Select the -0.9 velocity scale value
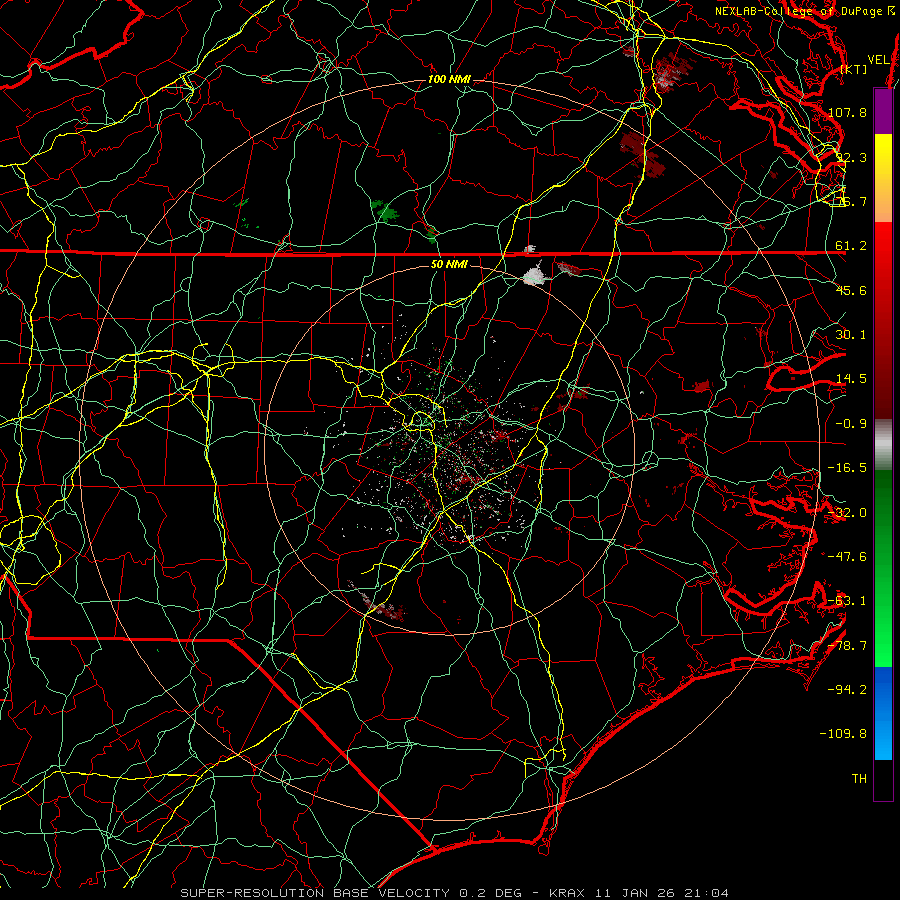 coord(851,424)
